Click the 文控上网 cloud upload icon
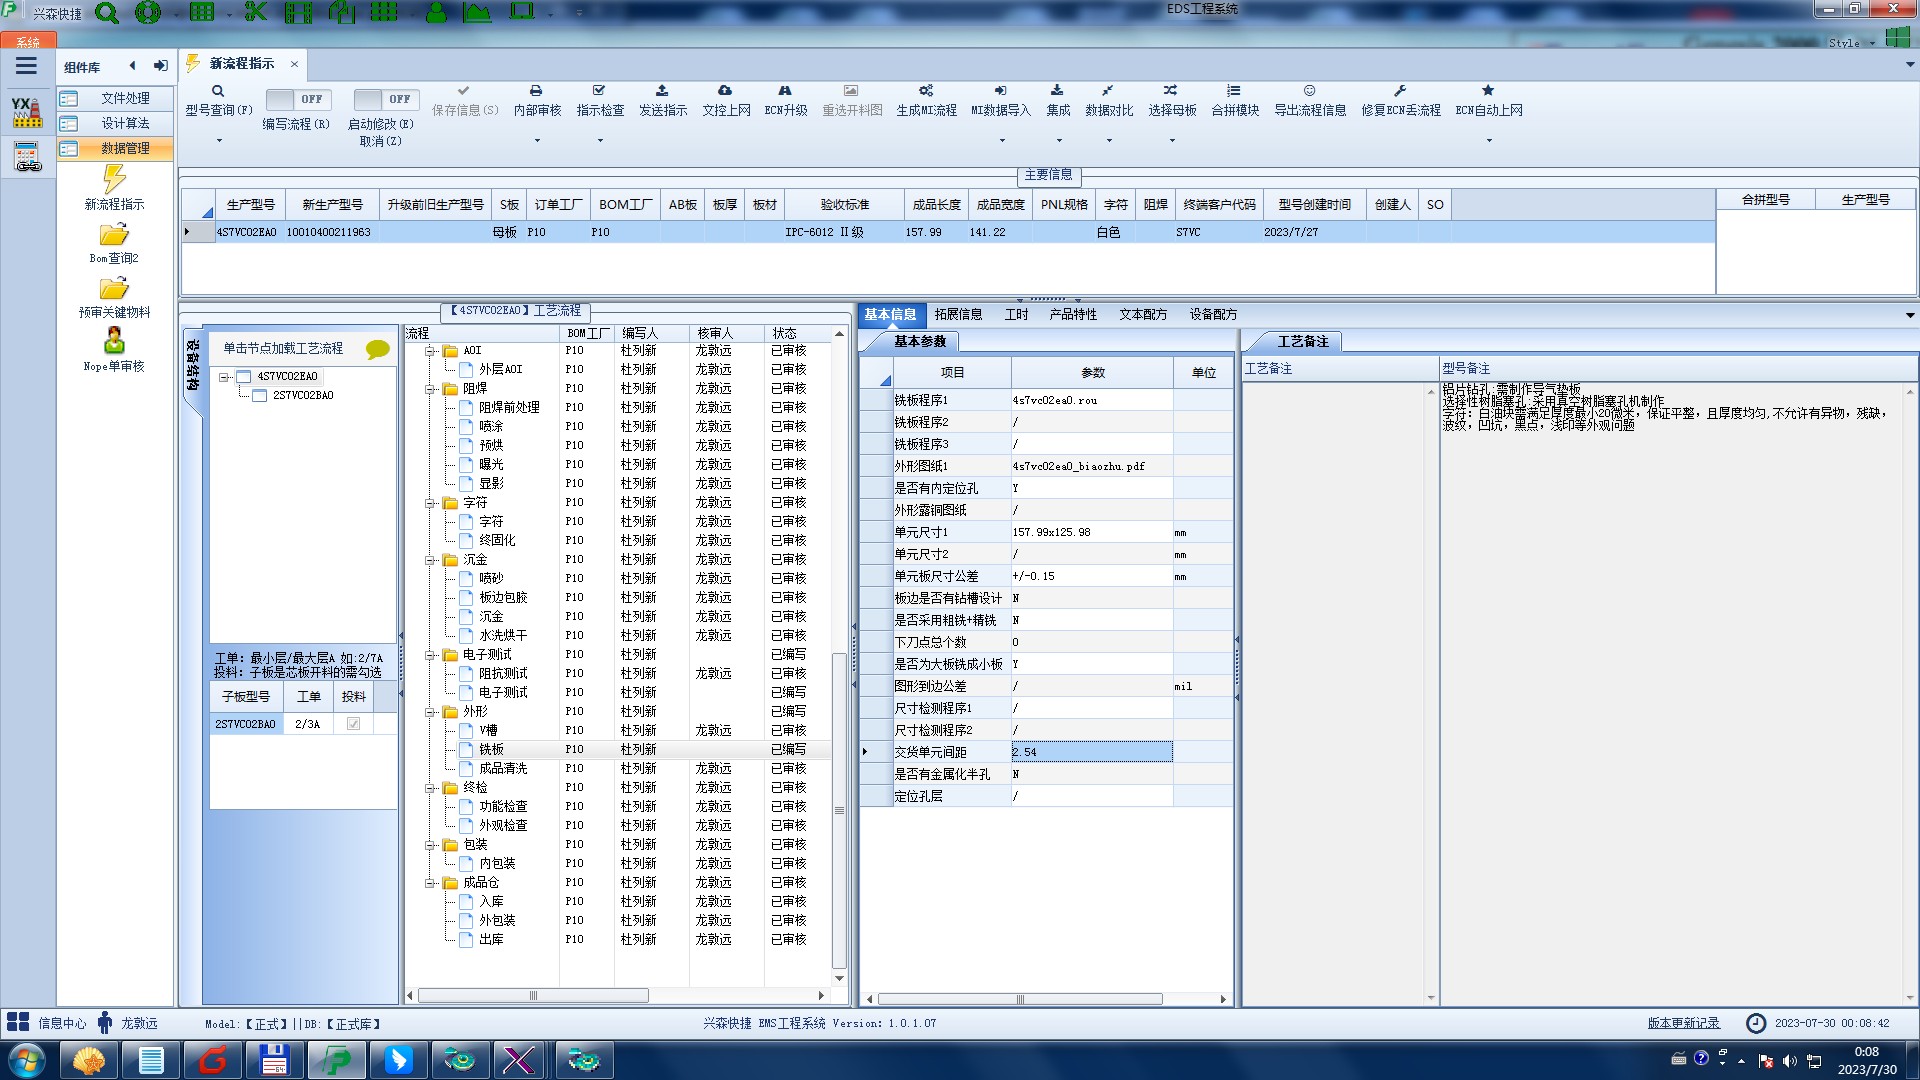The height and width of the screenshot is (1080, 1920). click(725, 91)
